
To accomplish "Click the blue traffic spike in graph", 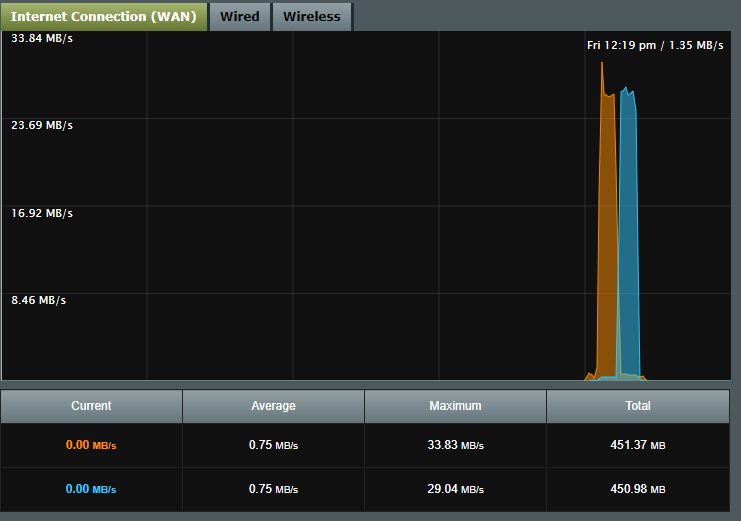I will [x=629, y=230].
